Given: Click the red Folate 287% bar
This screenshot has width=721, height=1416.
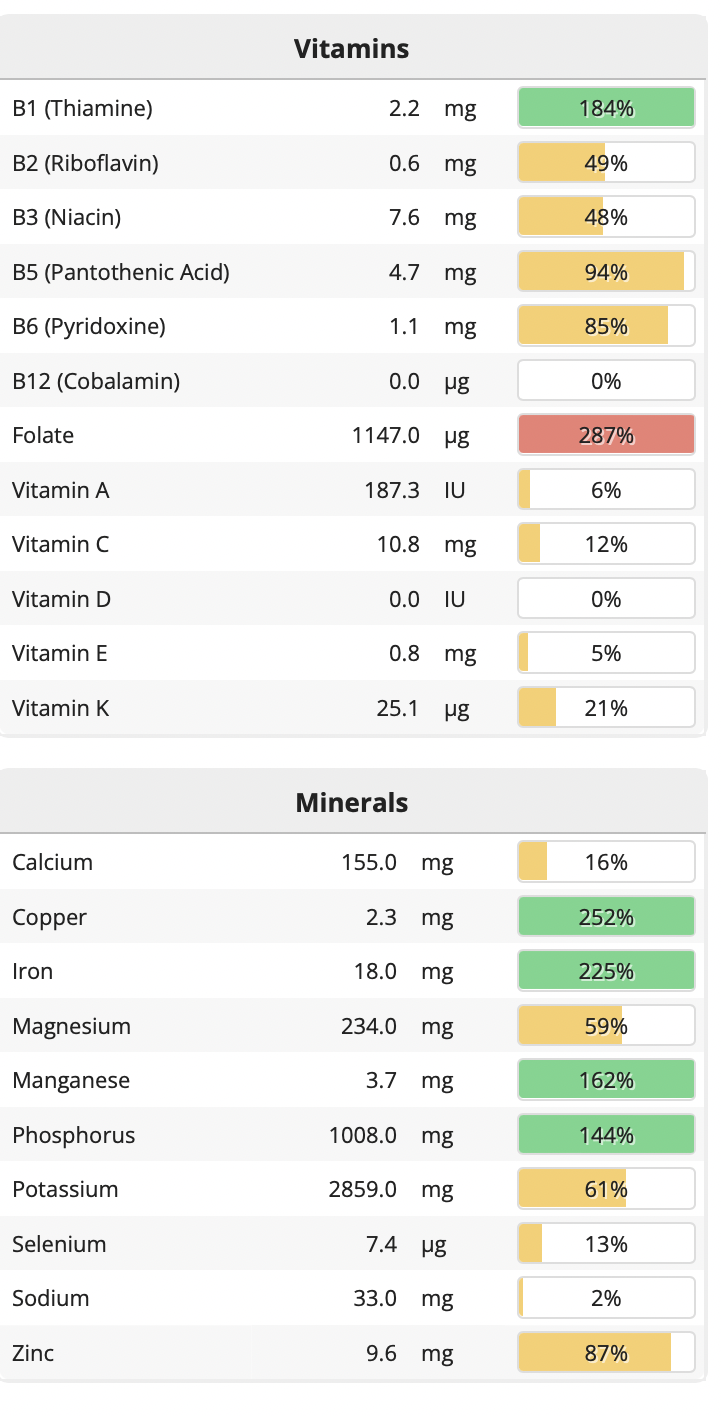Looking at the screenshot, I should pos(606,435).
